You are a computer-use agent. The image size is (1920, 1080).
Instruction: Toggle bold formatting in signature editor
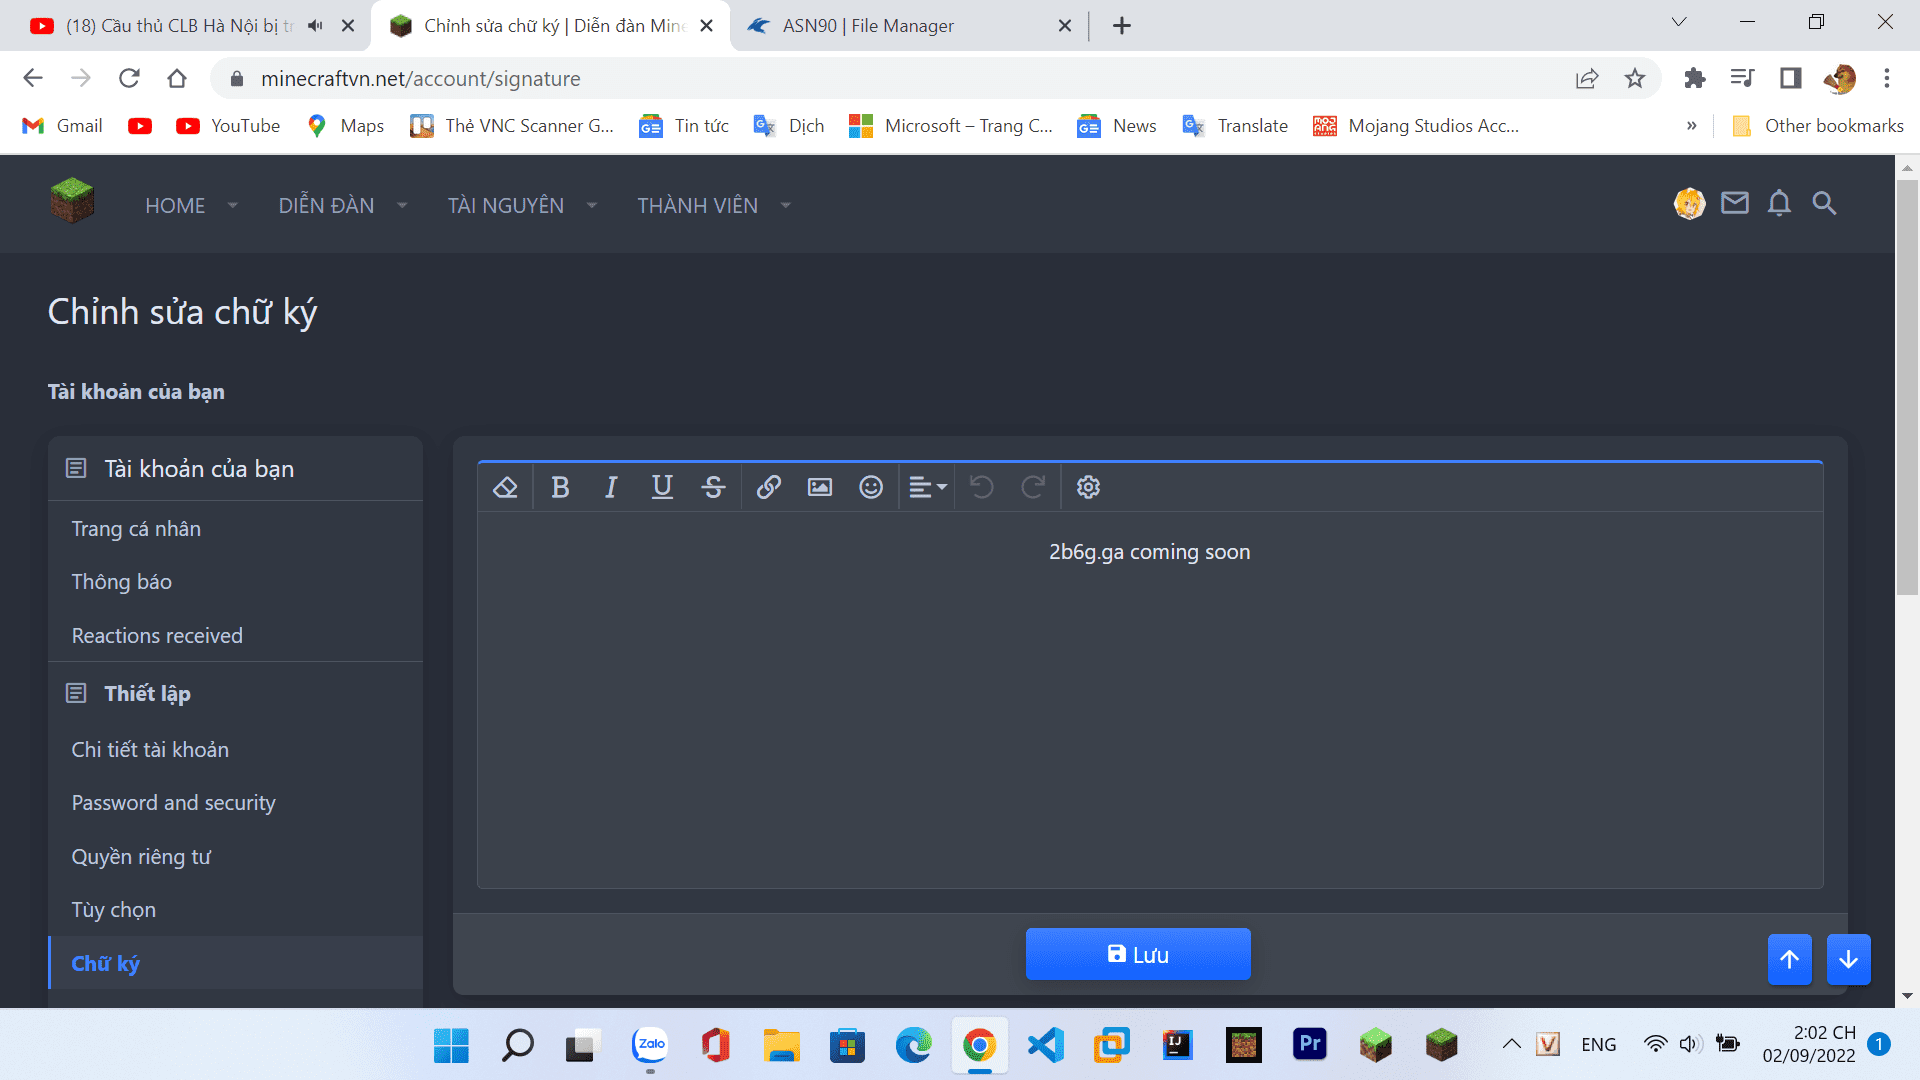tap(560, 487)
